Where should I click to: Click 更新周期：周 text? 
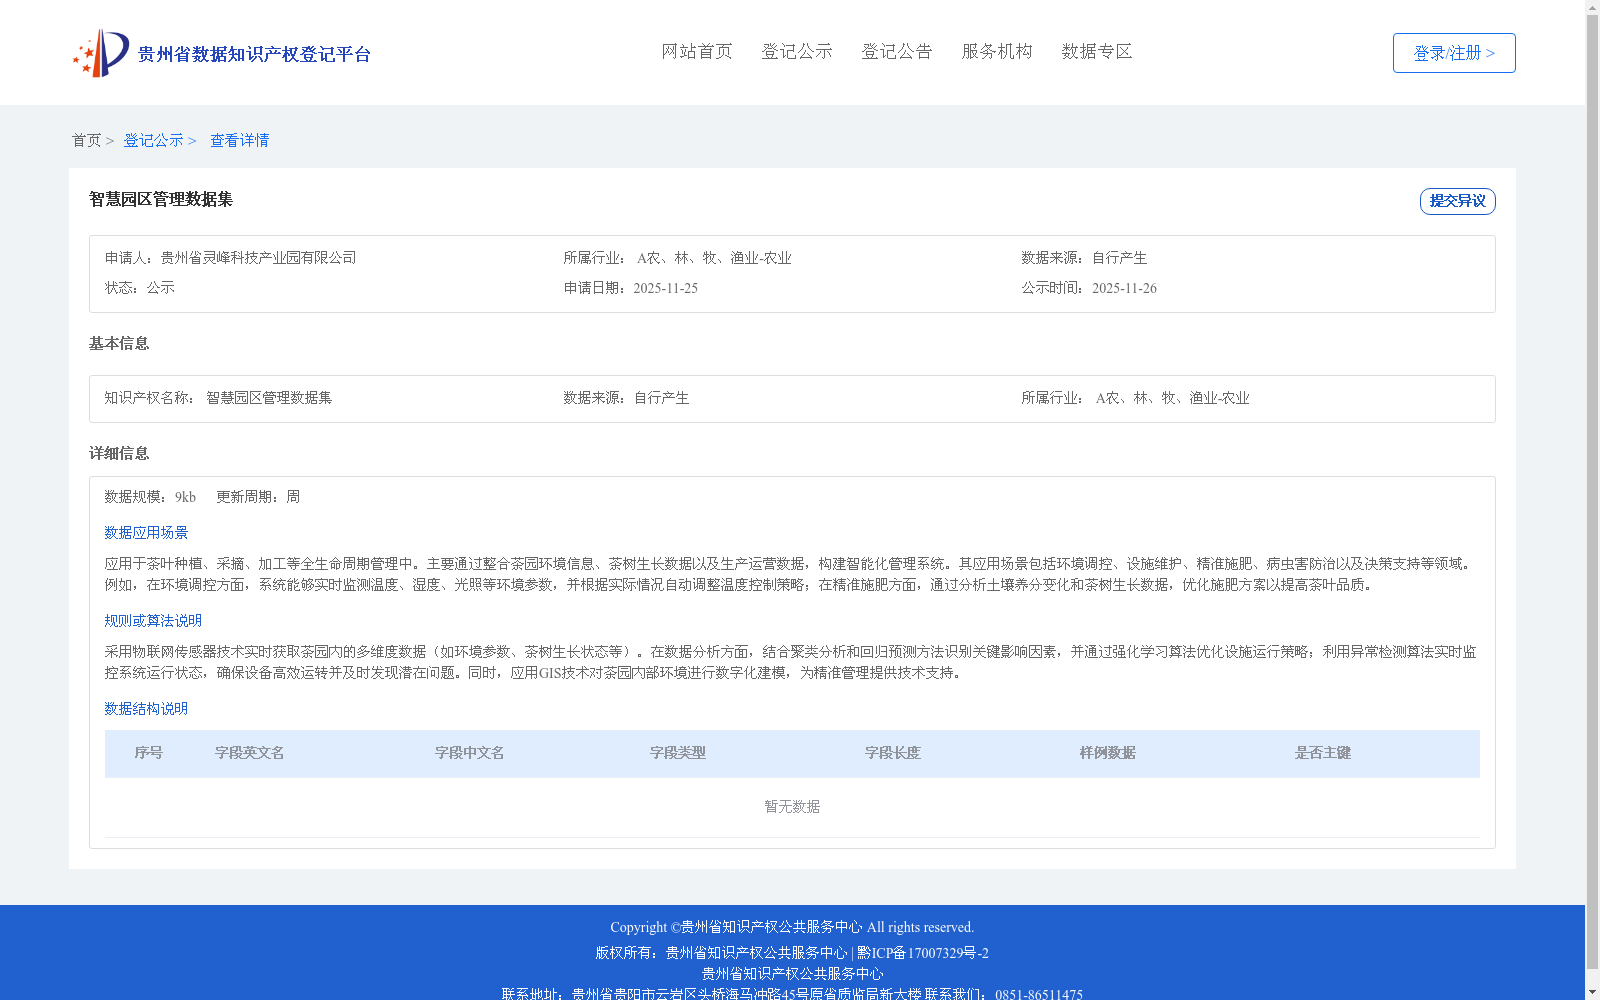coord(258,497)
